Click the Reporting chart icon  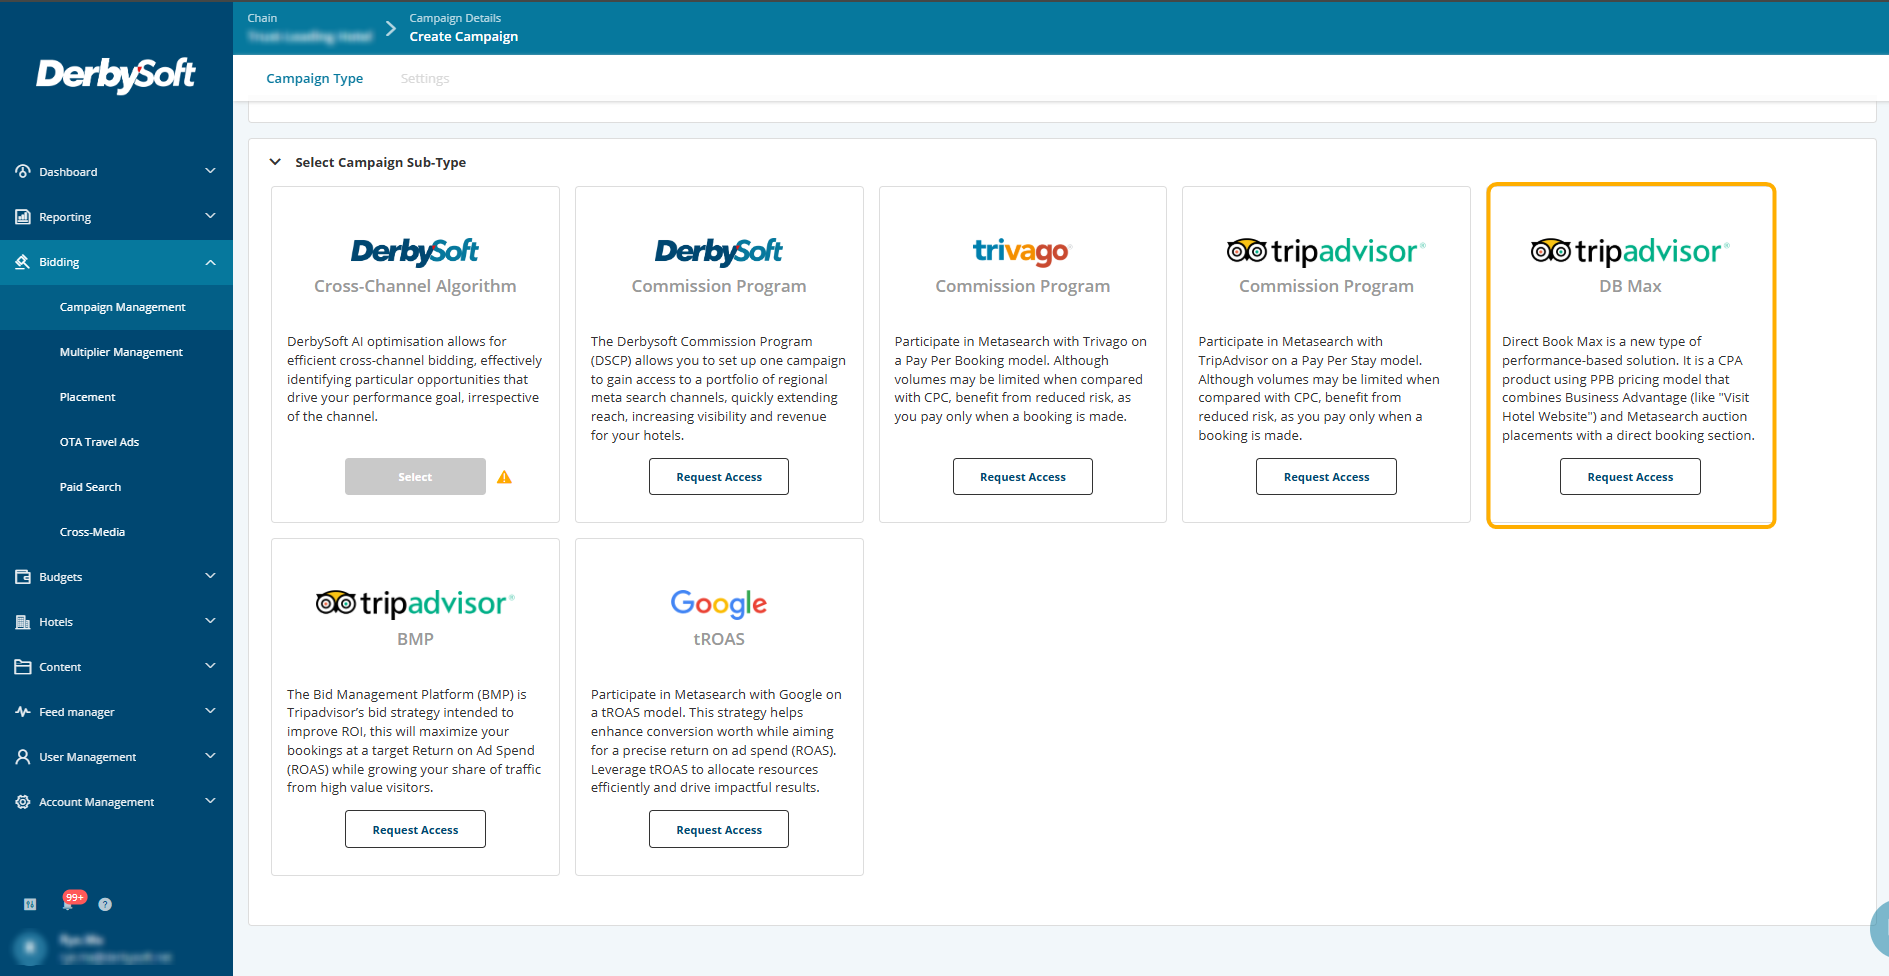click(22, 217)
